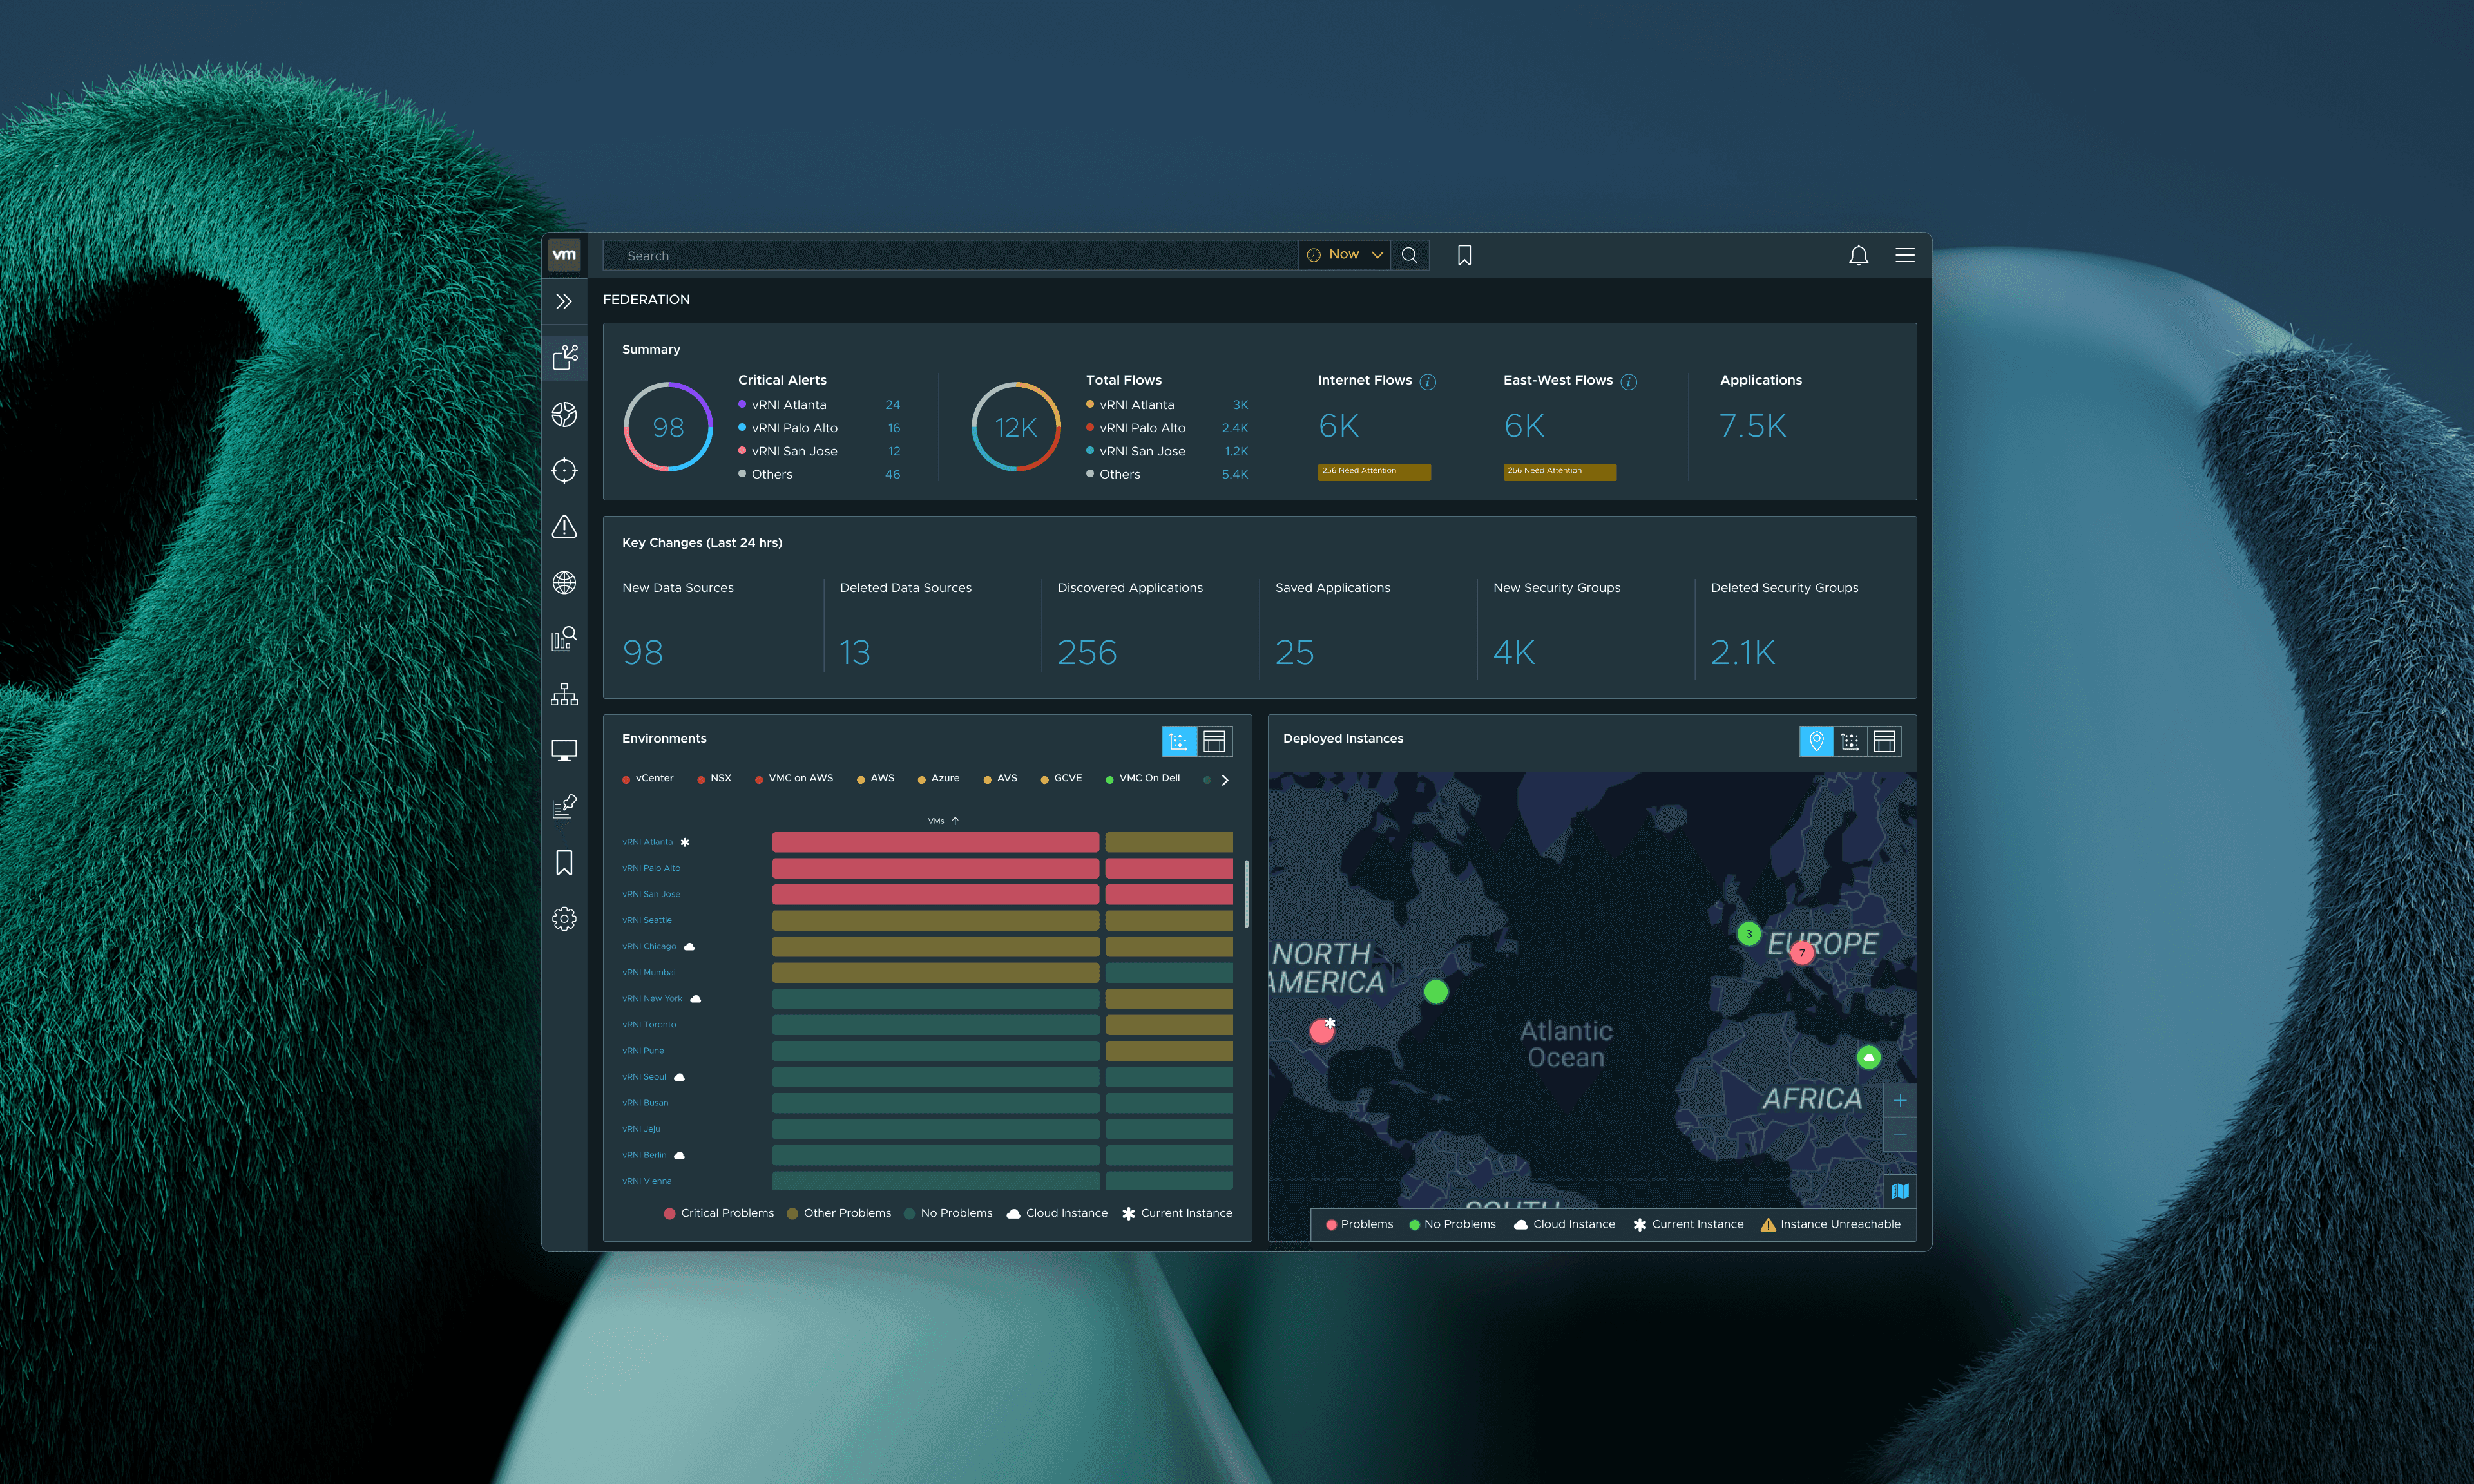Click the vRNI San Jose red VMs bar
The width and height of the screenshot is (2474, 1484).
tap(935, 894)
